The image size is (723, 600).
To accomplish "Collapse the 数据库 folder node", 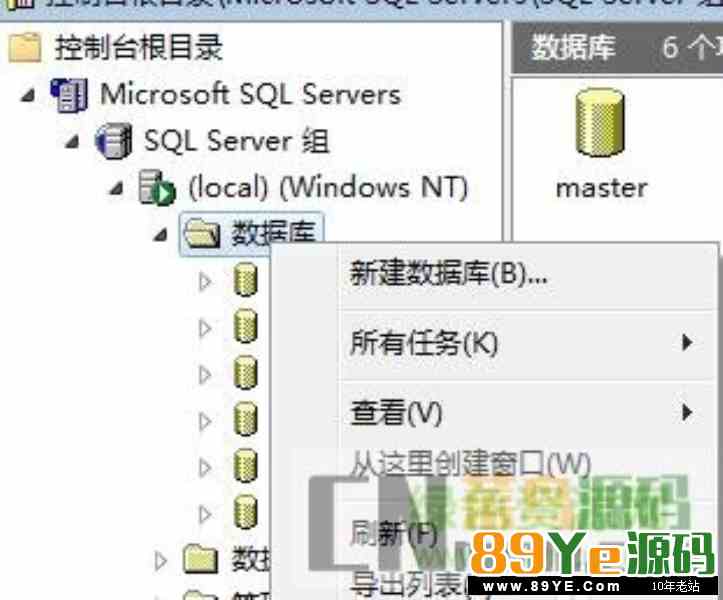I will coord(160,235).
